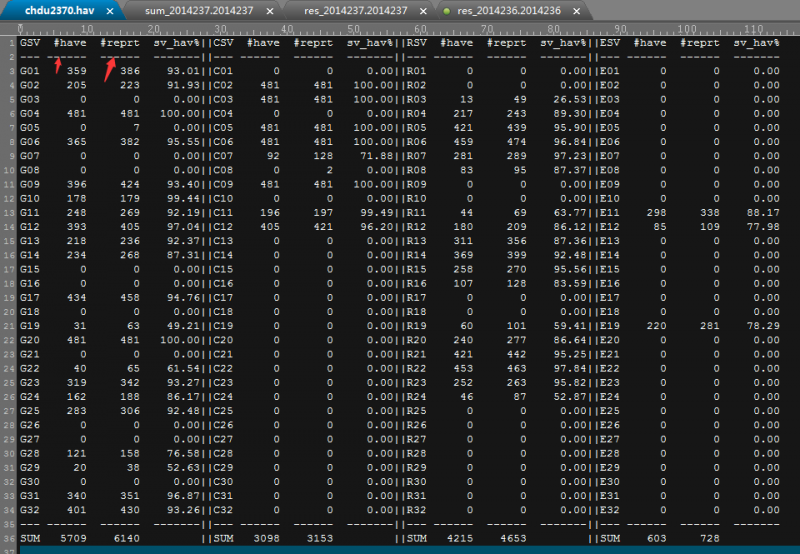
Task: Click the 91.93 value in G02 row
Action: click(x=183, y=85)
